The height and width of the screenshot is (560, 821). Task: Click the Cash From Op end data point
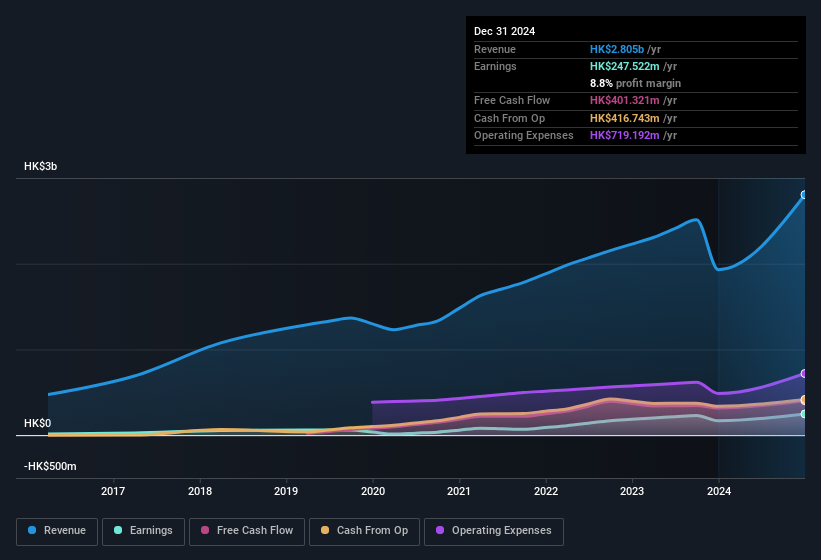804,400
